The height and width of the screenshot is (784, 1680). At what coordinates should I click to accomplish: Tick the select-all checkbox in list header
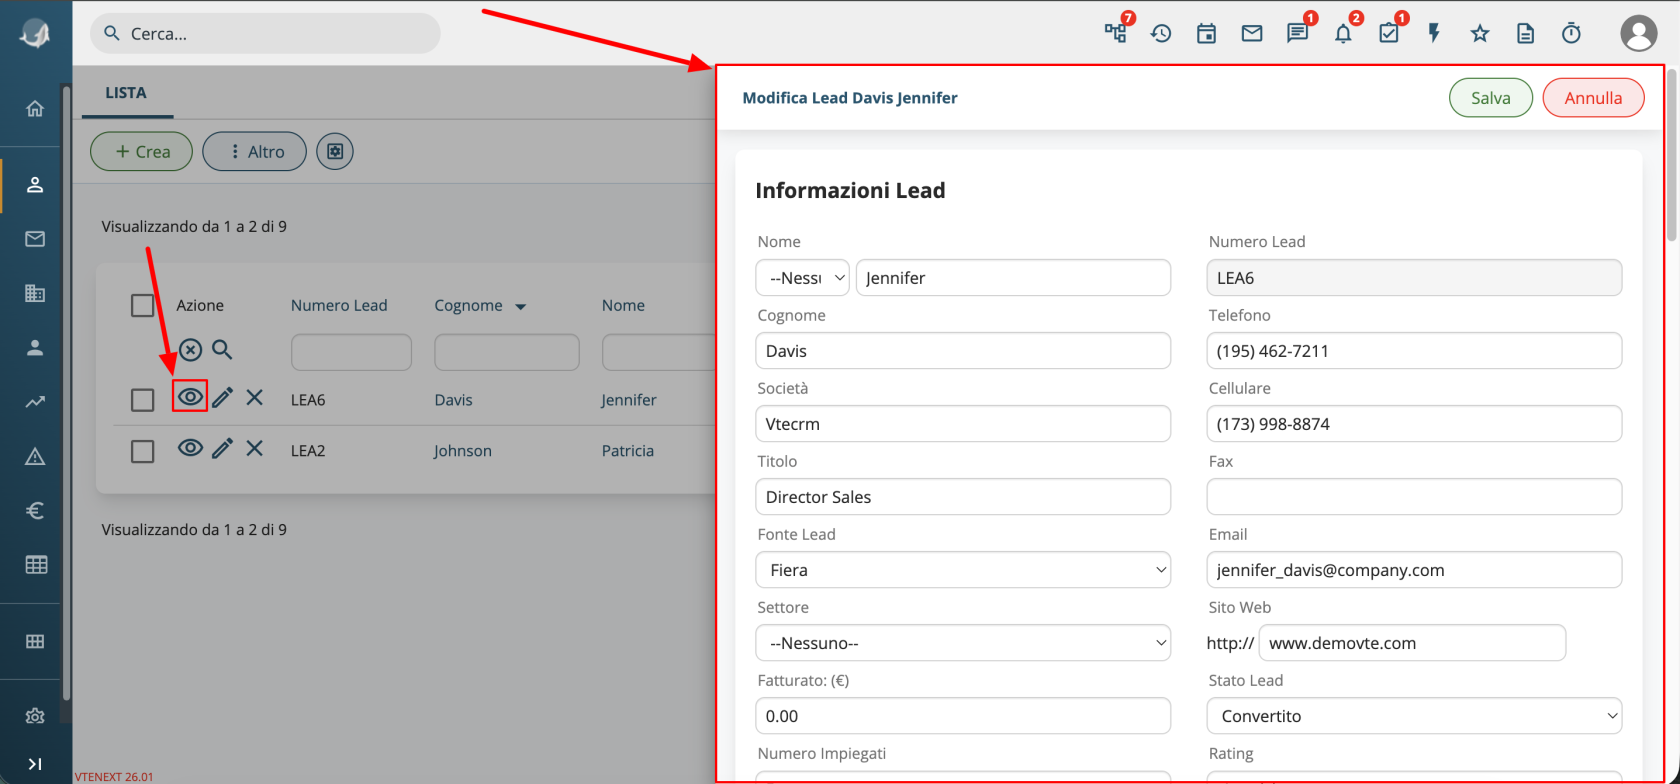(143, 305)
